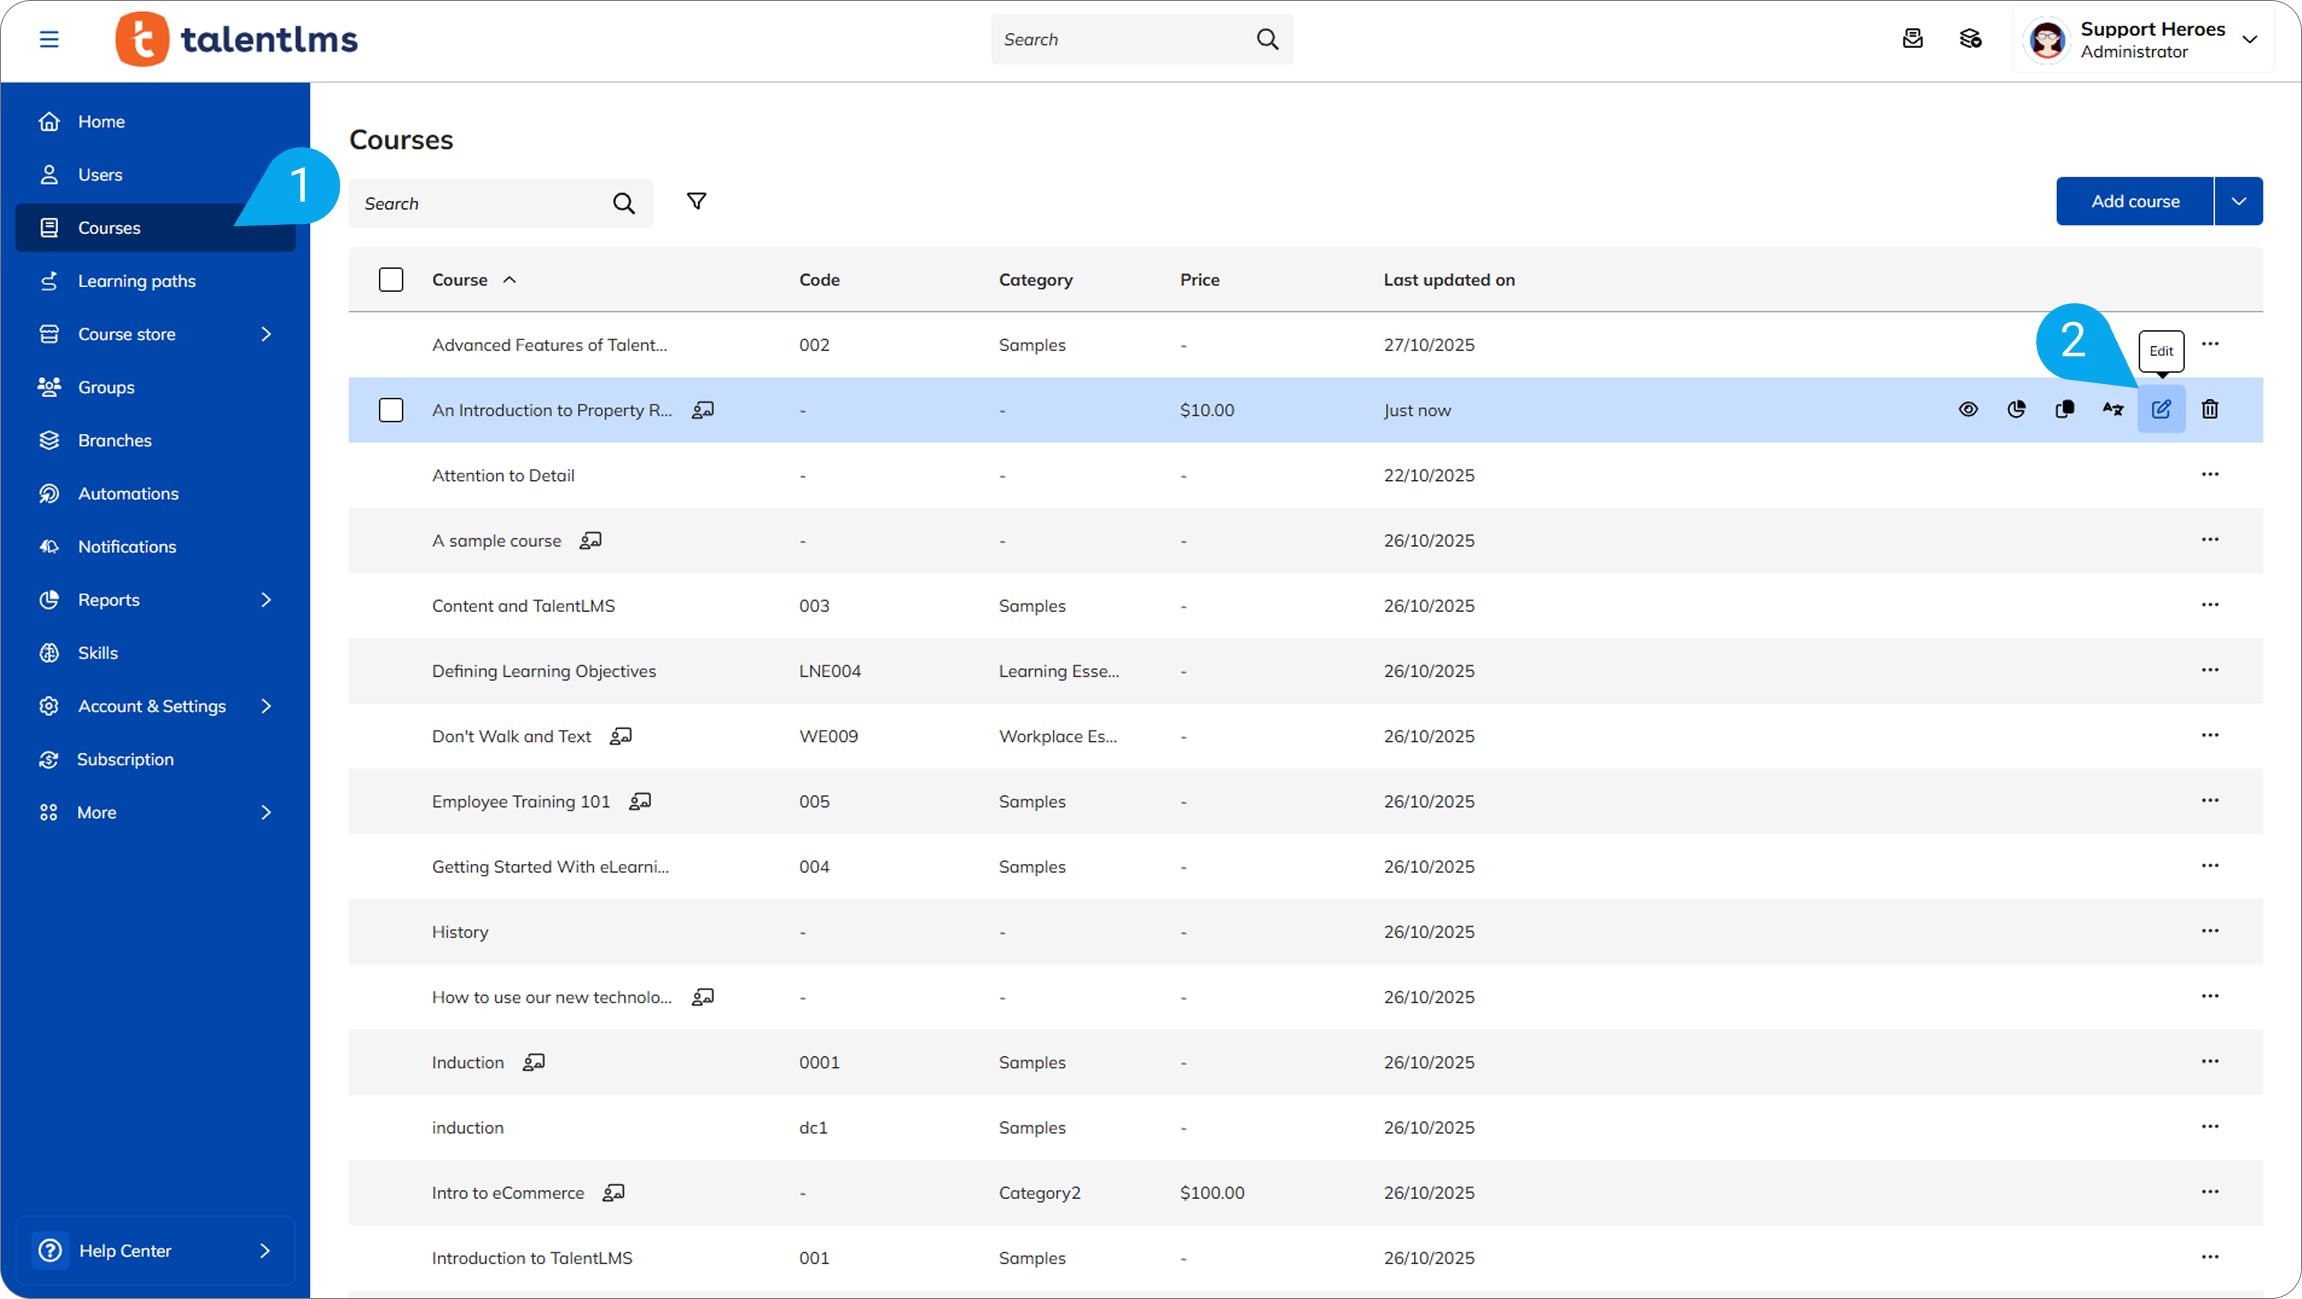Click the trash delete icon in highlighted row
The height and width of the screenshot is (1299, 2302).
(2210, 409)
